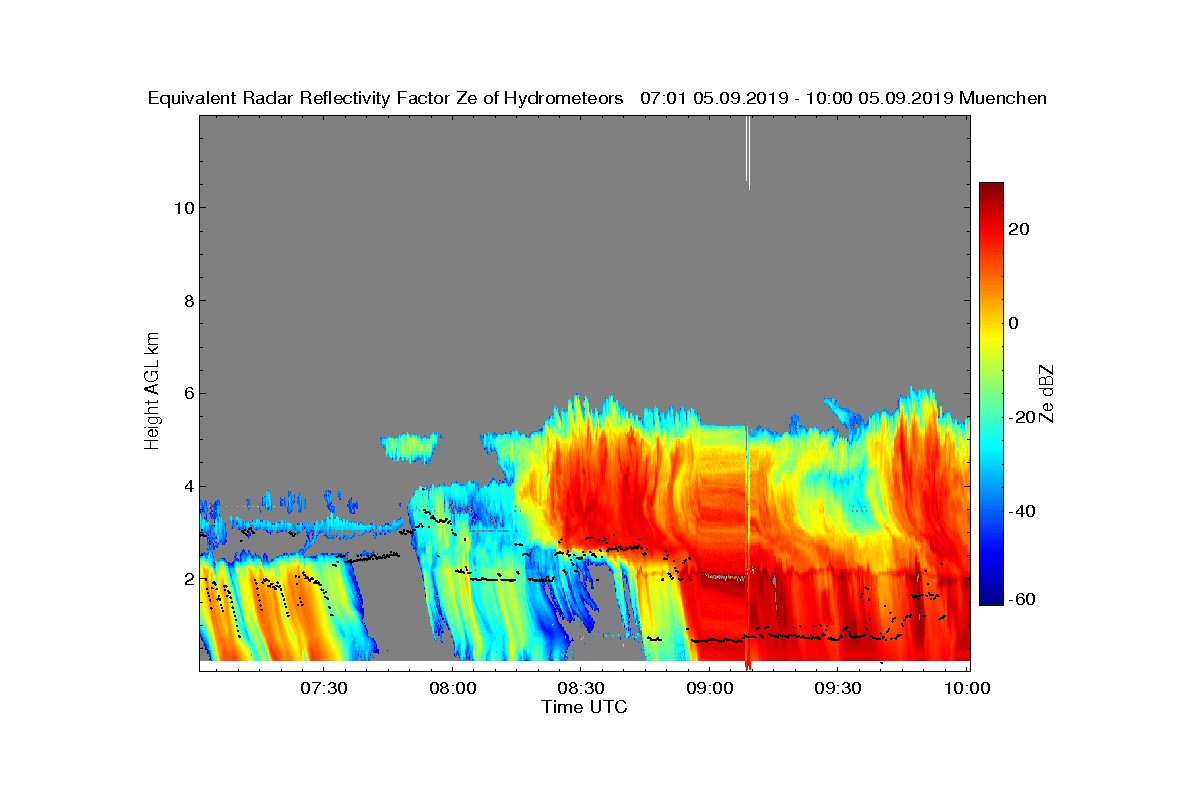The width and height of the screenshot is (1200, 800).
Task: Click the station name 'Muenchen' in the title
Action: pyautogui.click(x=1003, y=98)
